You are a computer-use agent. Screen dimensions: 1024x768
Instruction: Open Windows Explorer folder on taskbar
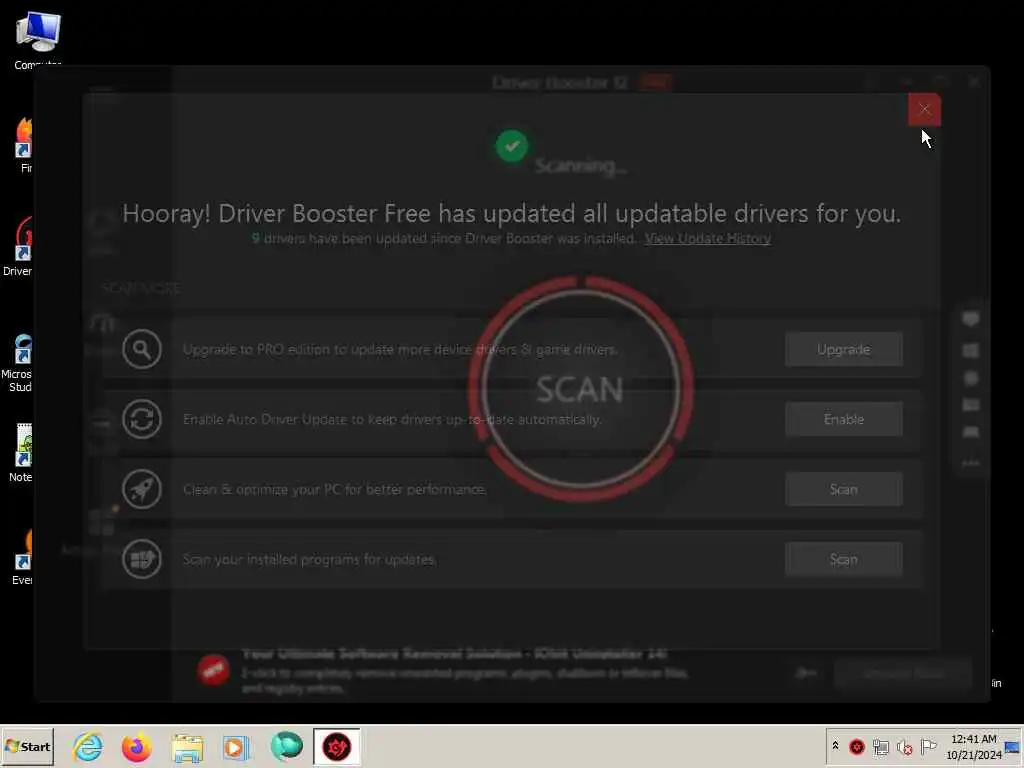187,747
